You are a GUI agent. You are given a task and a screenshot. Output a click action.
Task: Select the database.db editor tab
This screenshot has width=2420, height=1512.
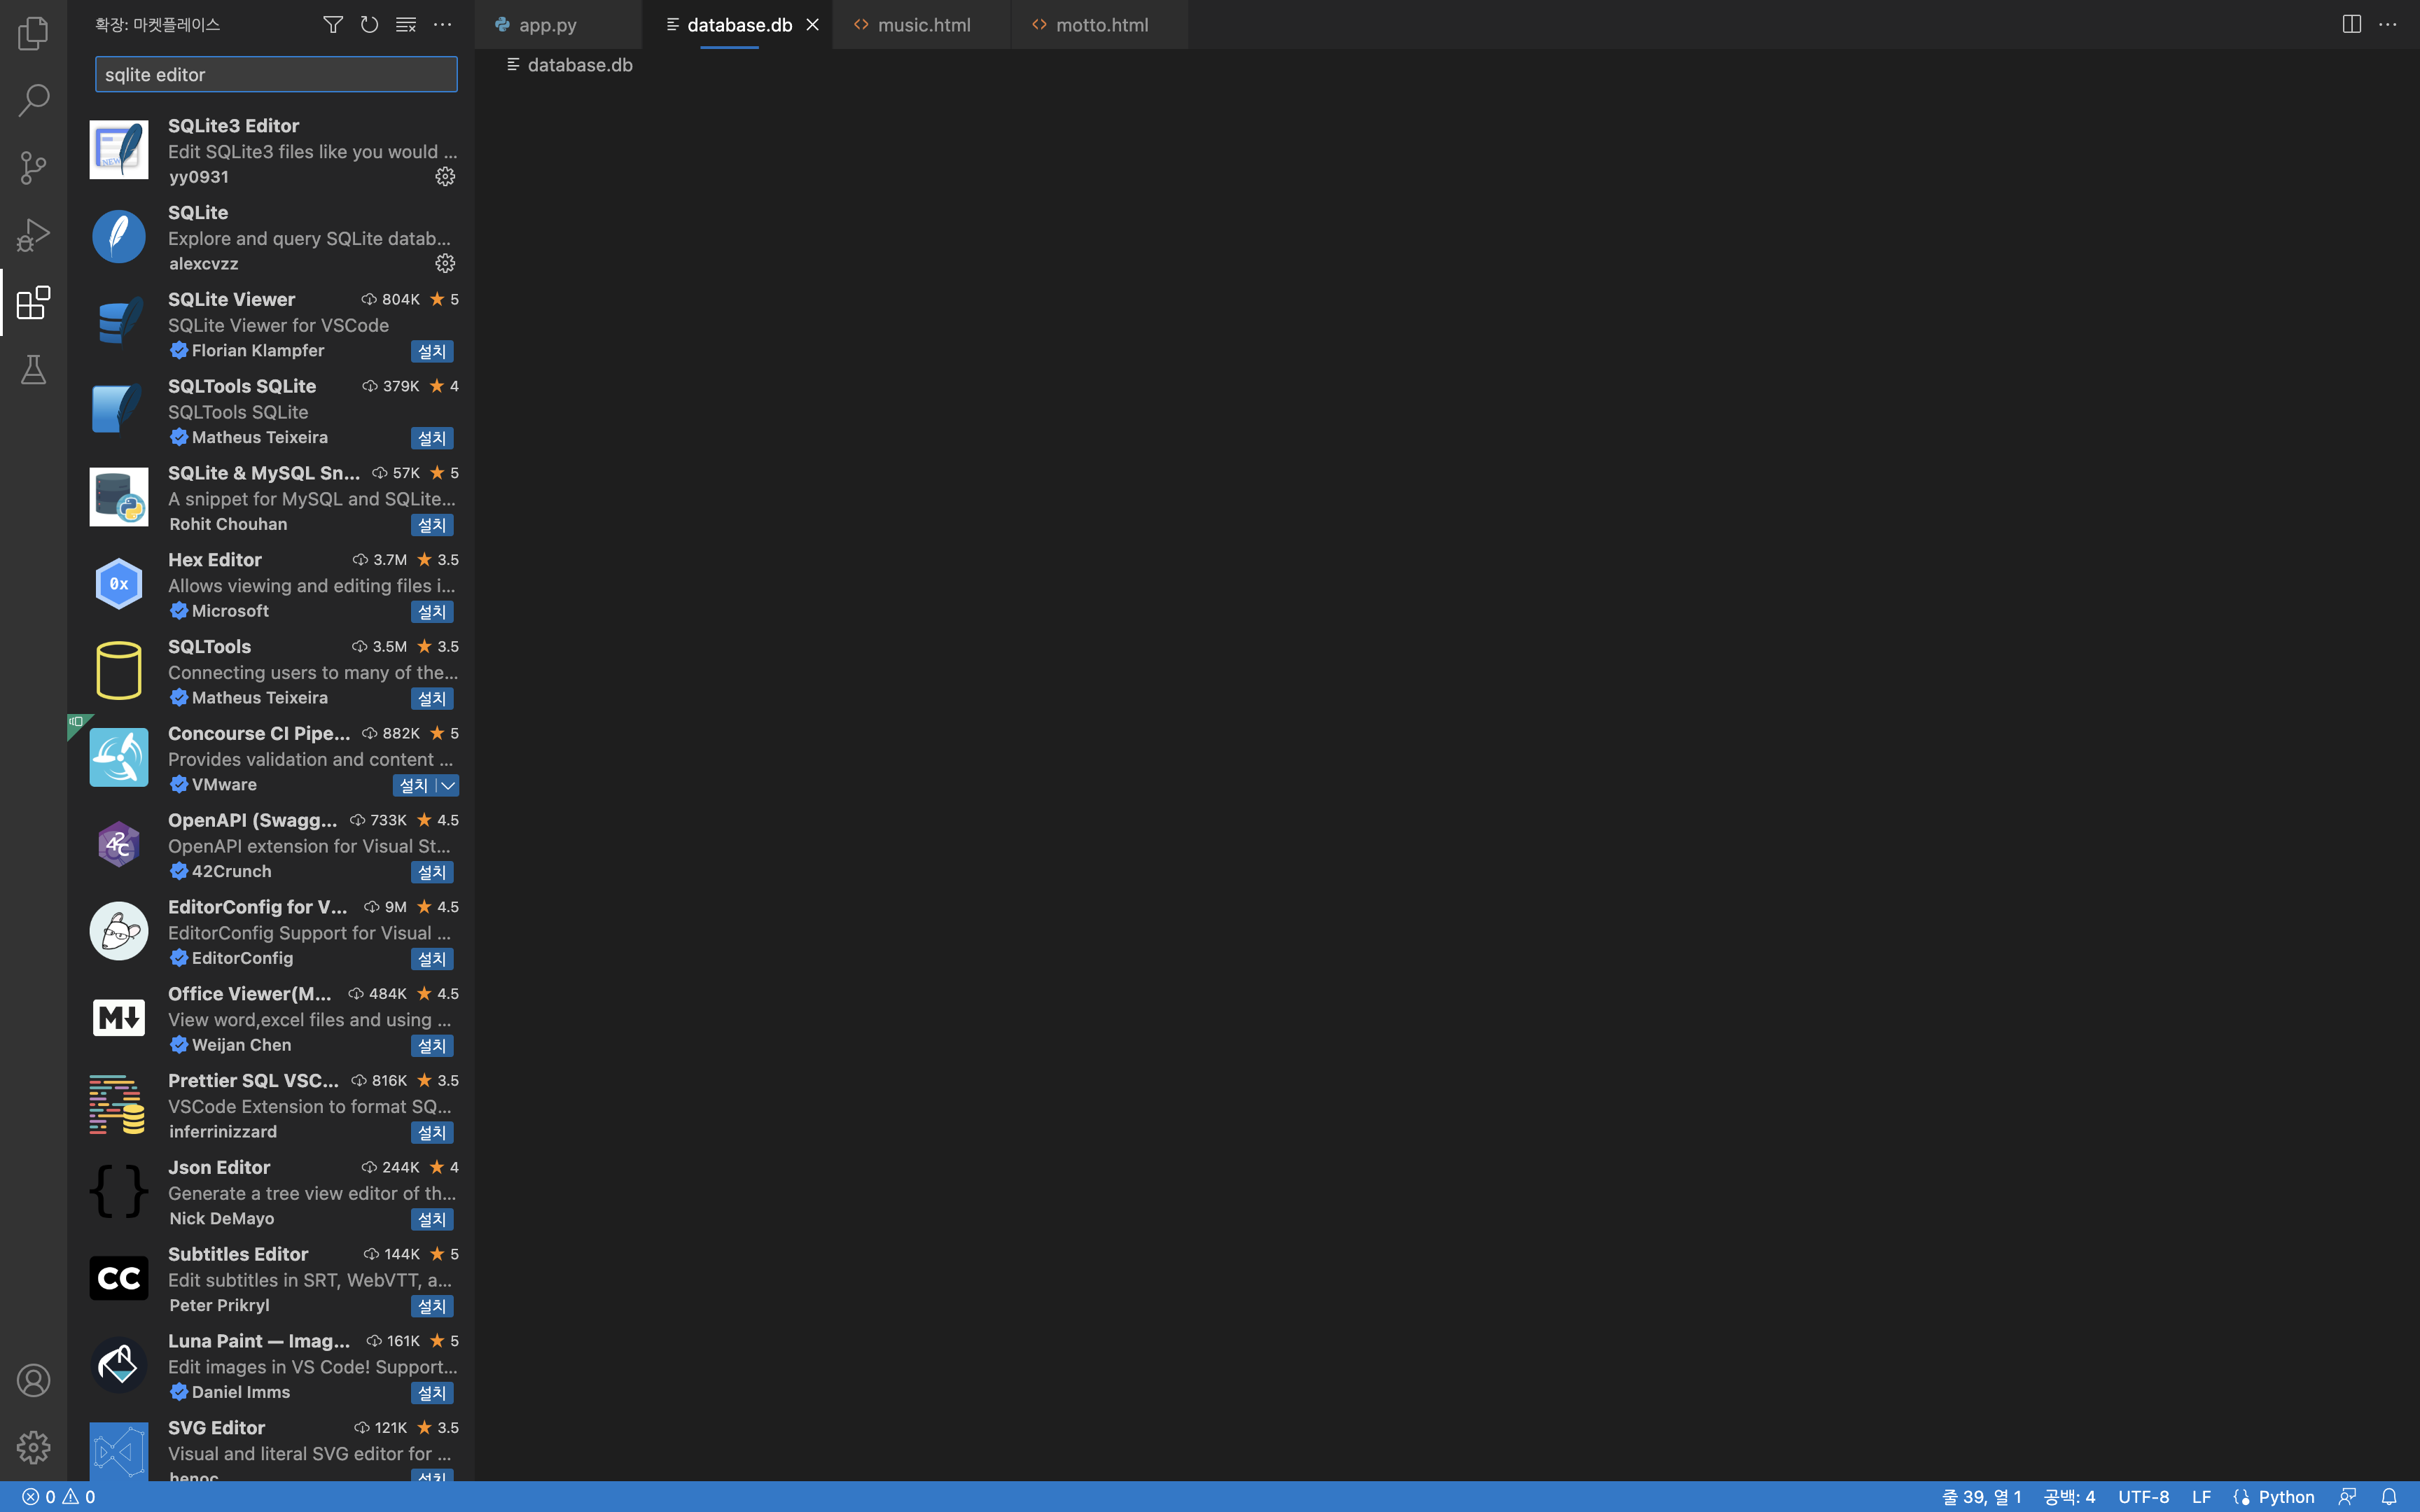(x=737, y=25)
